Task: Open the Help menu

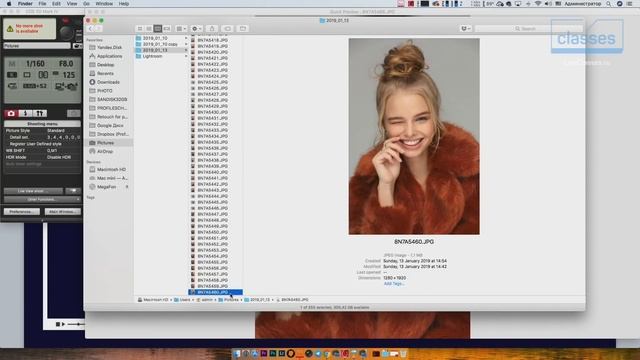Action: coord(124,4)
